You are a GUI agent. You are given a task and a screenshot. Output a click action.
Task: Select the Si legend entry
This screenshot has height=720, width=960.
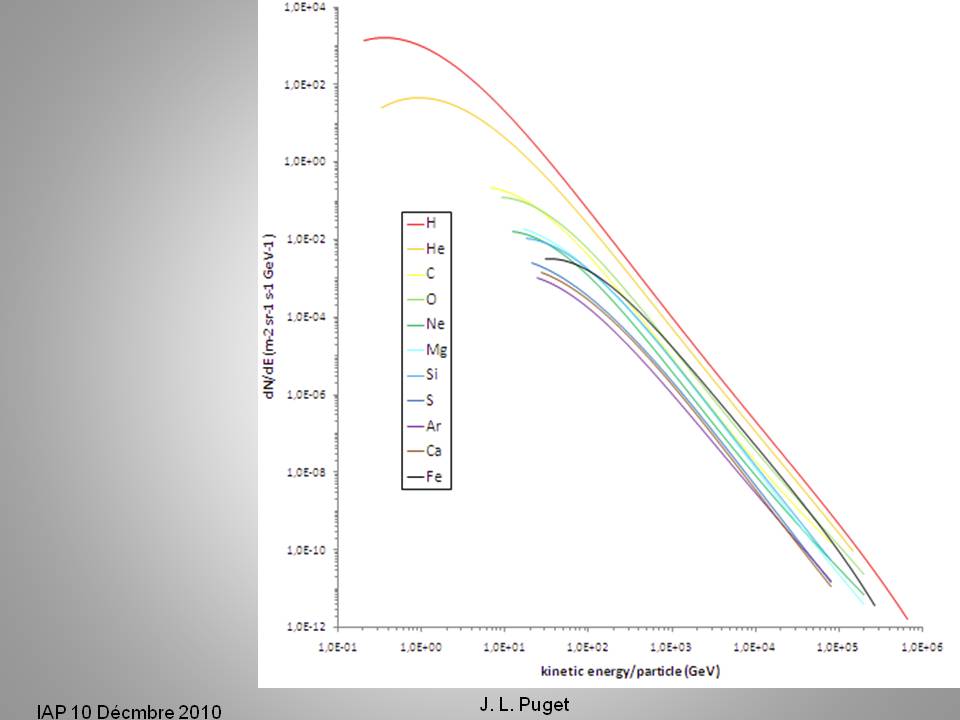pyautogui.click(x=432, y=376)
